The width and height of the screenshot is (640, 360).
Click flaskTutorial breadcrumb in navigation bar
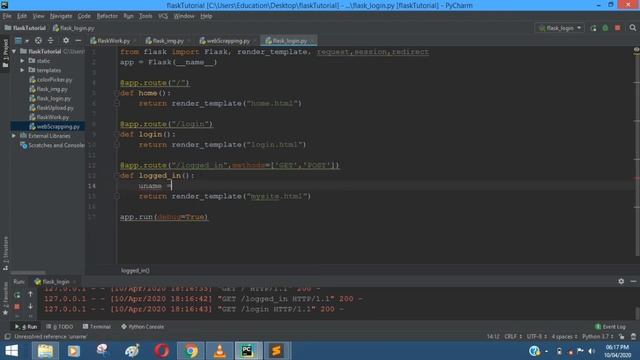coord(25,28)
